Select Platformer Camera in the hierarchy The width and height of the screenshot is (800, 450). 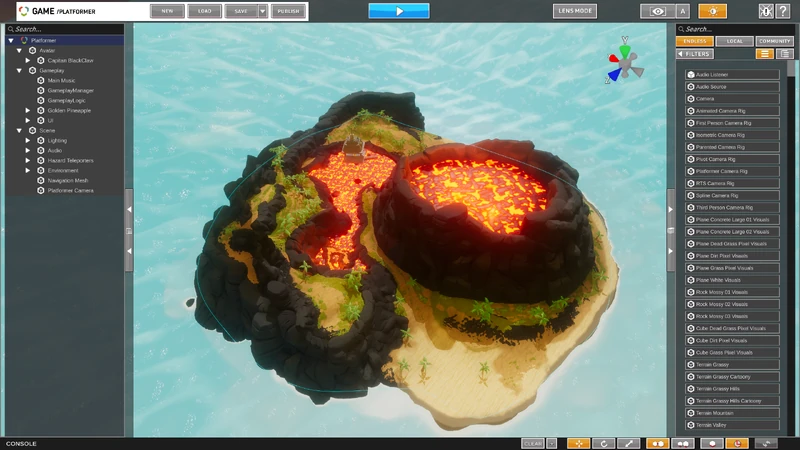(70, 190)
